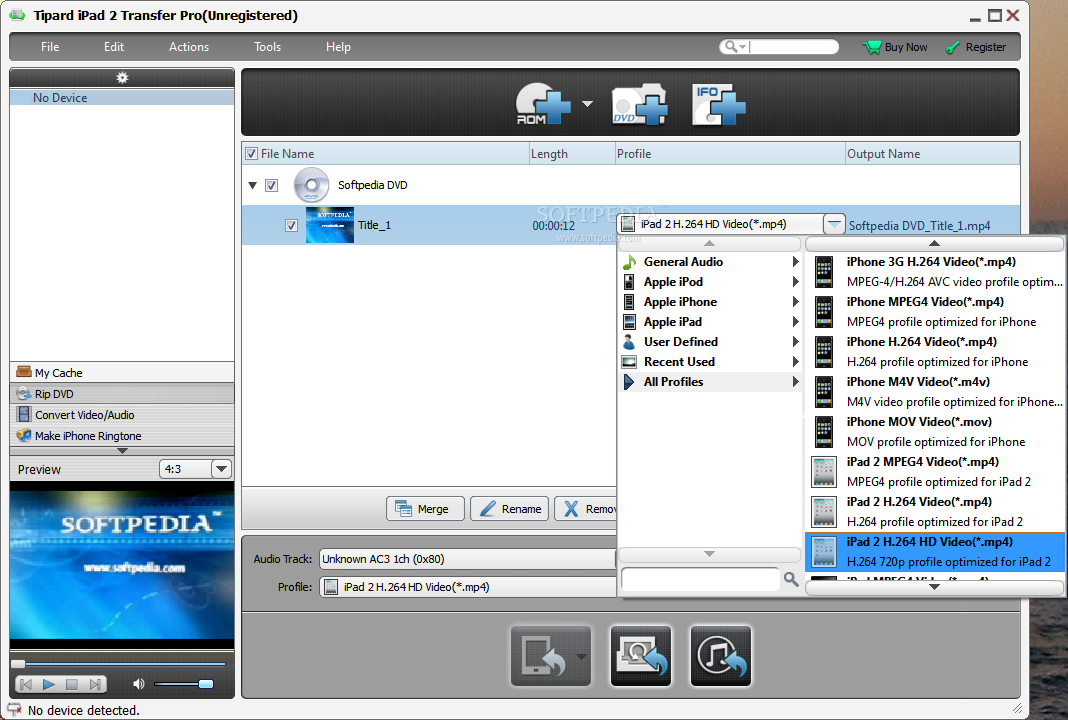Expand Apple iPad profile category
This screenshot has height=720, width=1068.
[x=710, y=322]
